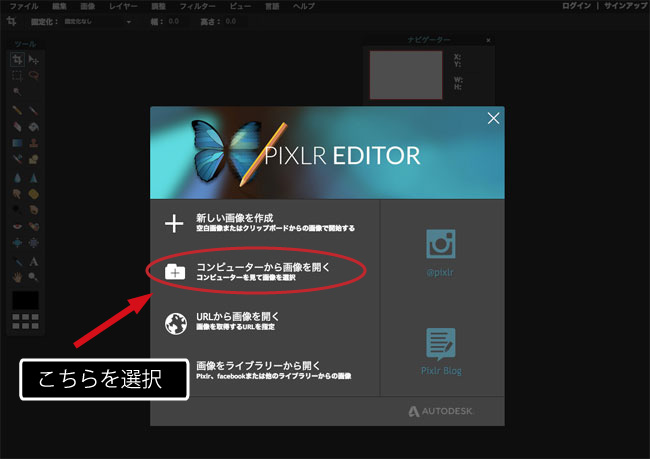Select the Magic Wand tool
The height and width of the screenshot is (459, 650).
coord(17,92)
